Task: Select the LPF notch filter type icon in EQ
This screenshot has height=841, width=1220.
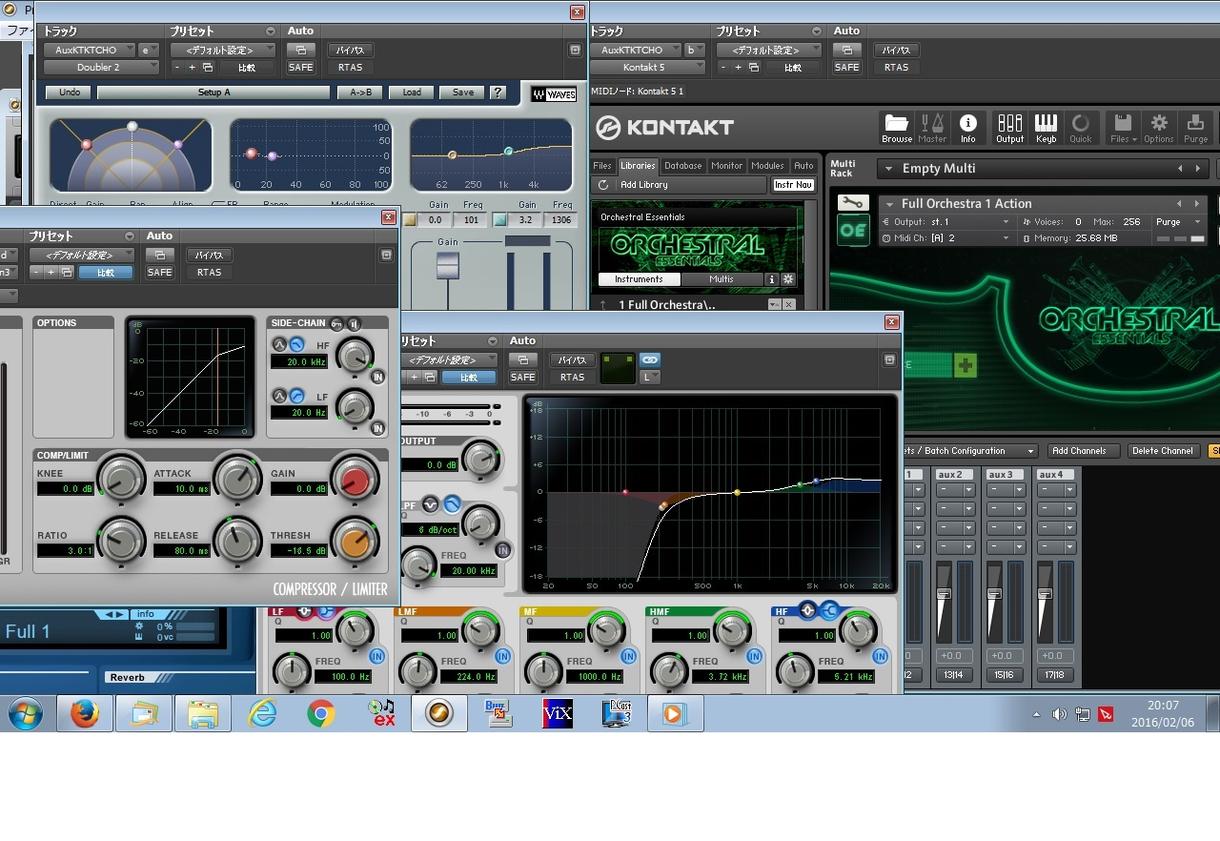Action: click(x=431, y=504)
